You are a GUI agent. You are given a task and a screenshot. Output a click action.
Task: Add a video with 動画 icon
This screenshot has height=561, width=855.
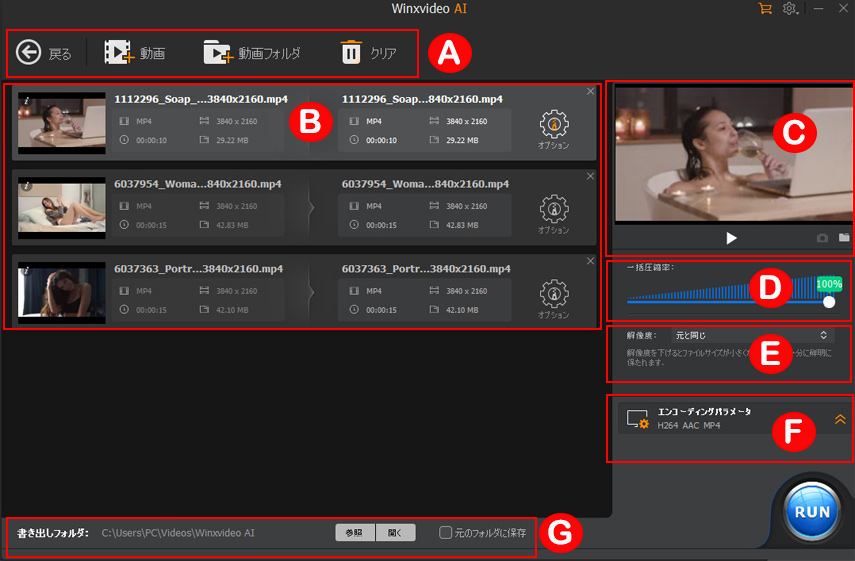pos(119,53)
